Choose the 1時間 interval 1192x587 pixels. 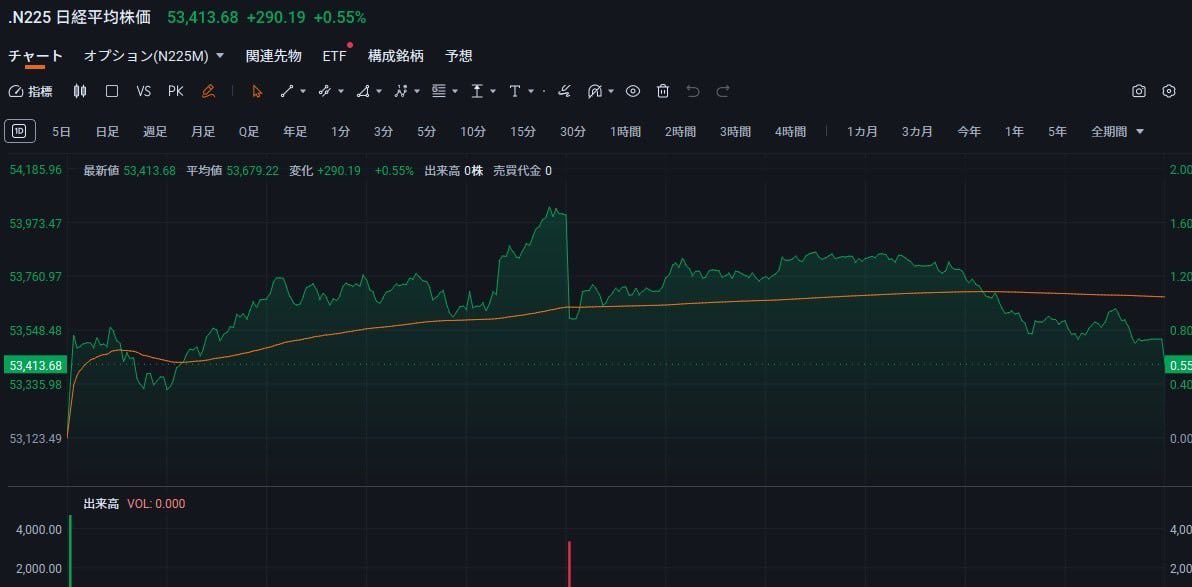[x=626, y=132]
